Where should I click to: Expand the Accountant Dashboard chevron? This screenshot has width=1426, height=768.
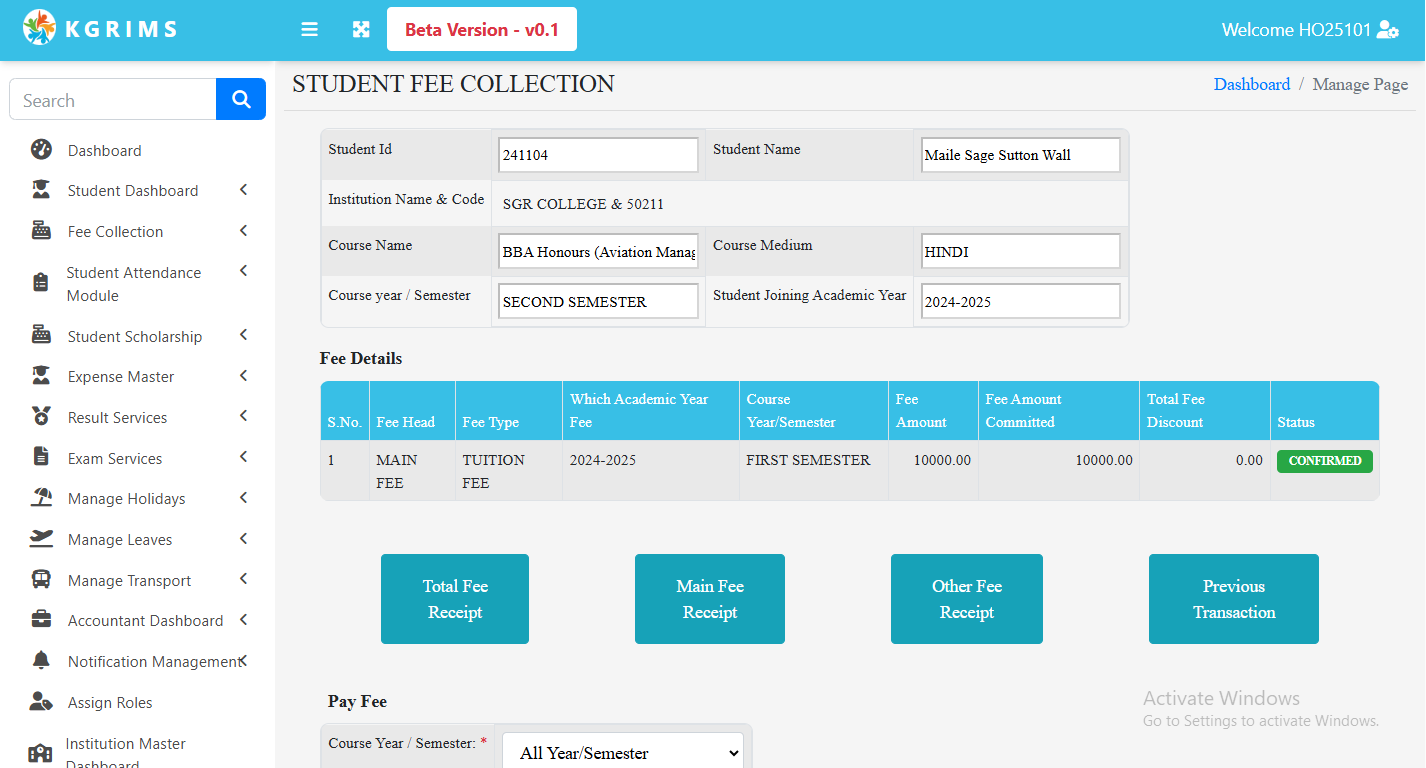click(243, 620)
